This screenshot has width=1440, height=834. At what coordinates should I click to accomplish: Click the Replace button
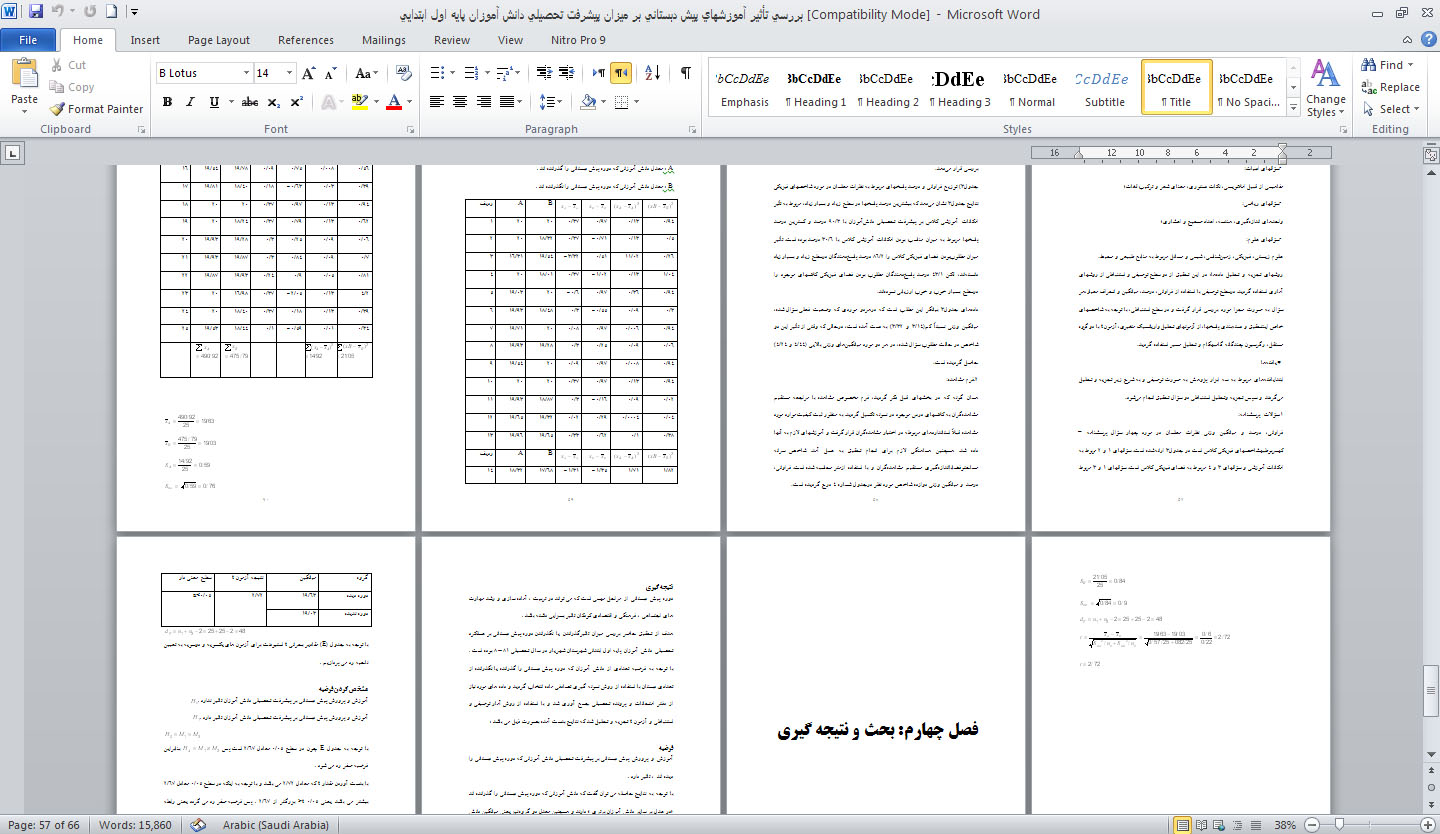(x=1390, y=87)
